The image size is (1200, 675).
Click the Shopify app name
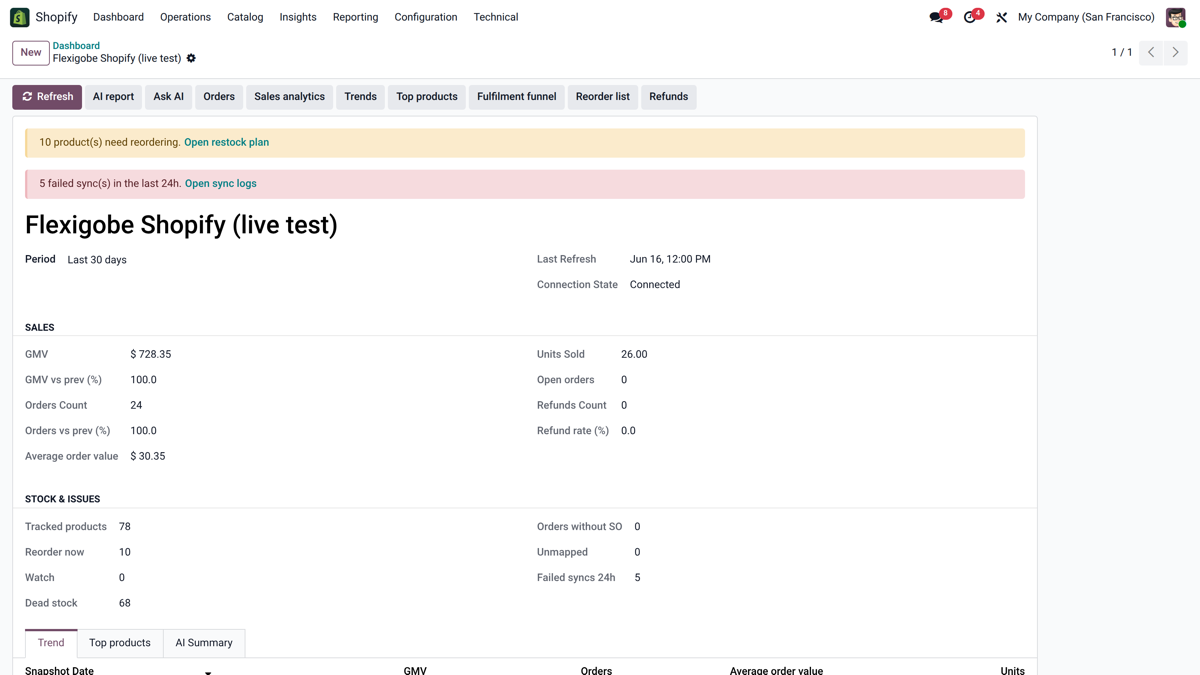pyautogui.click(x=56, y=17)
